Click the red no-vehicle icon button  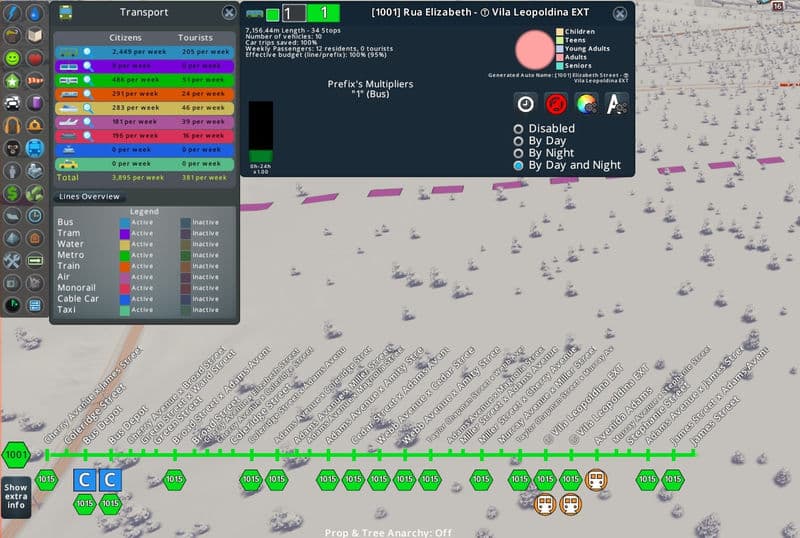(557, 103)
